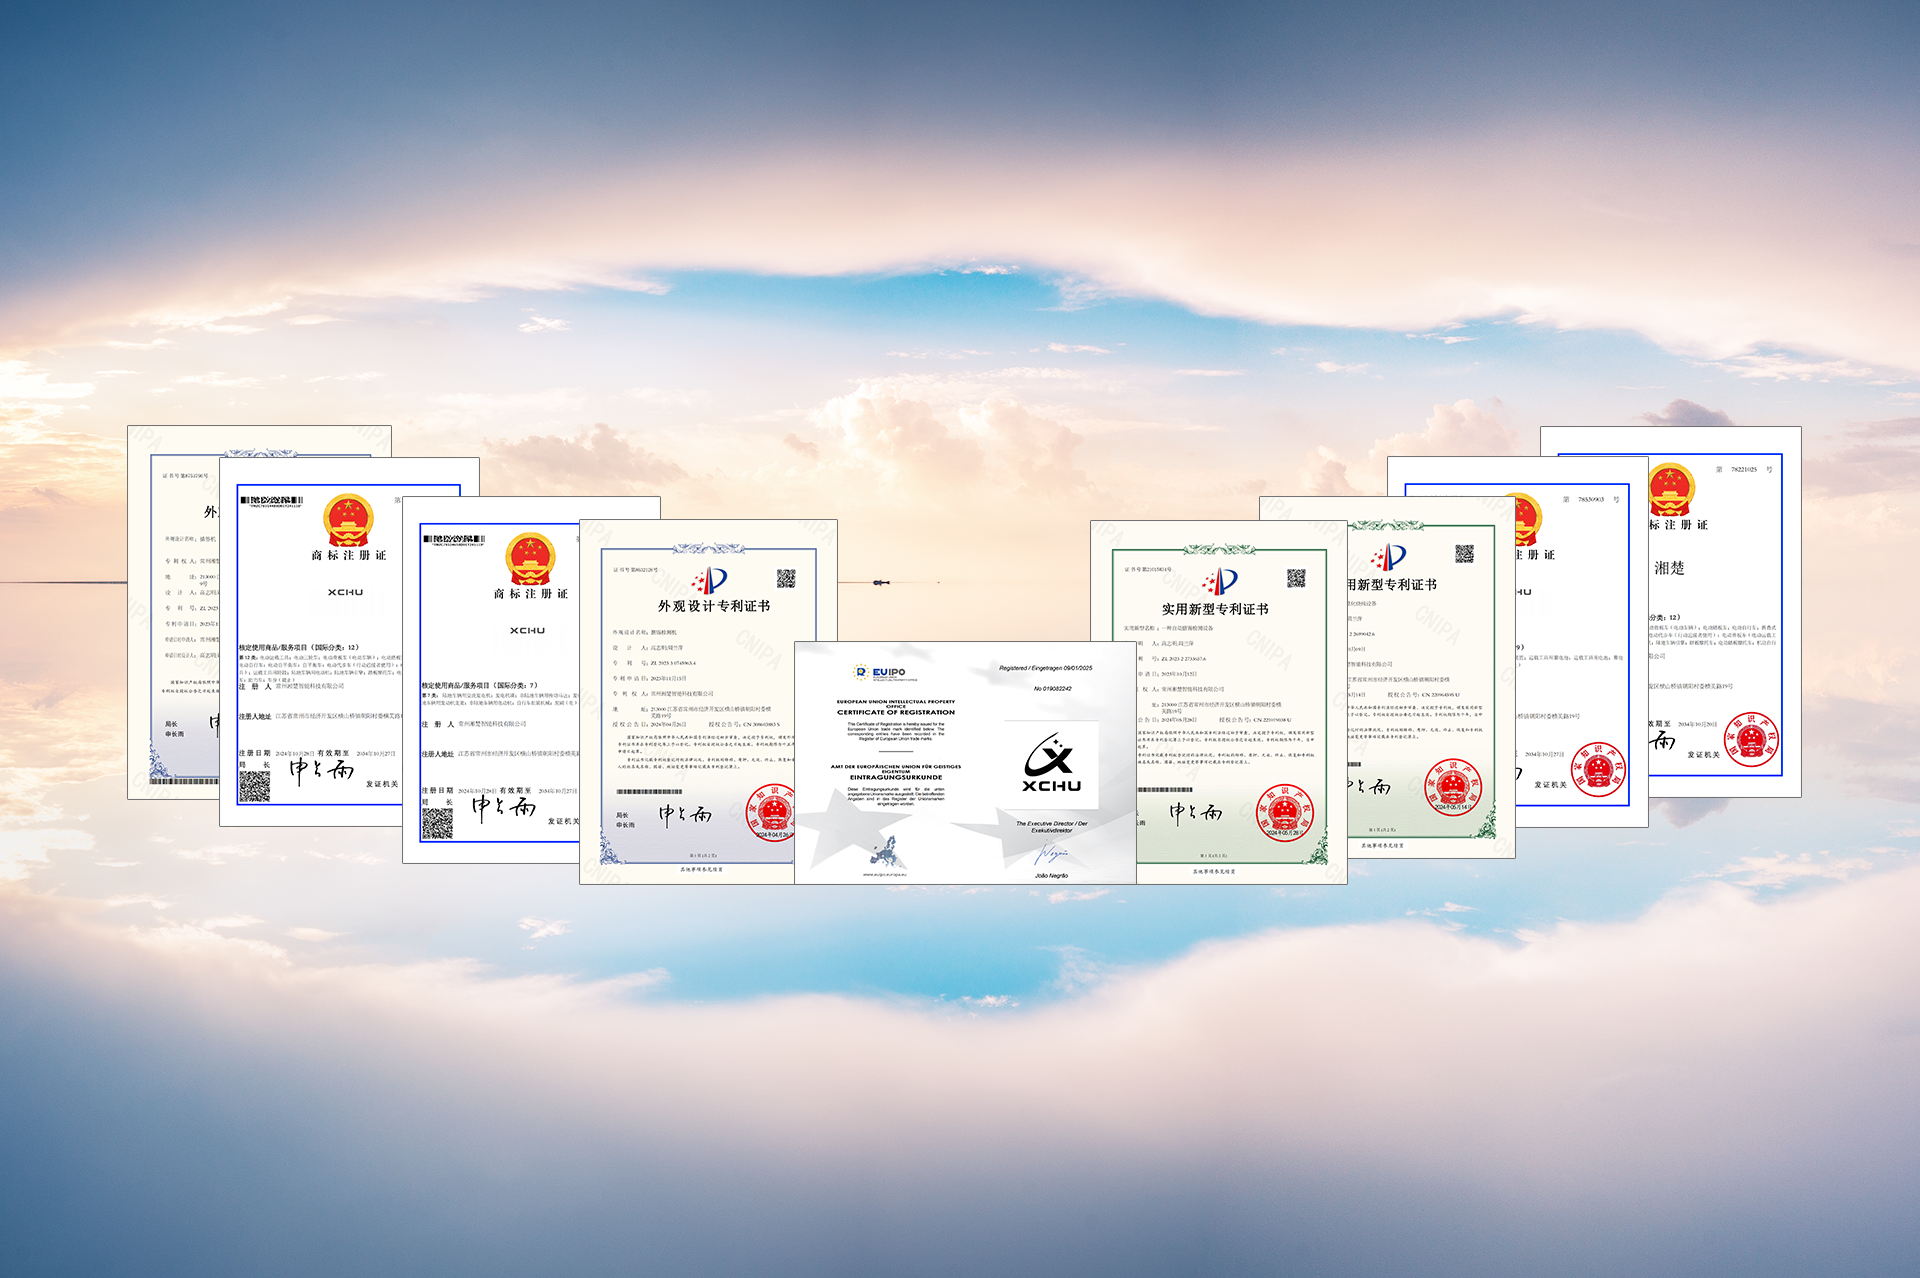
Task: Click the front 实用新型专利证书 title text
Action: point(1214,609)
